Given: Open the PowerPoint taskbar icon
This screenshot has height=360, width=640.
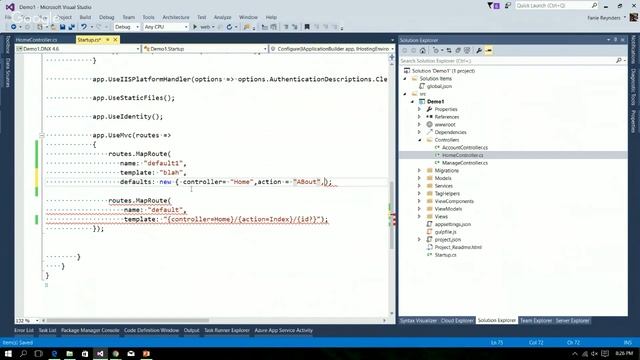Looking at the screenshot, I should click(147, 353).
